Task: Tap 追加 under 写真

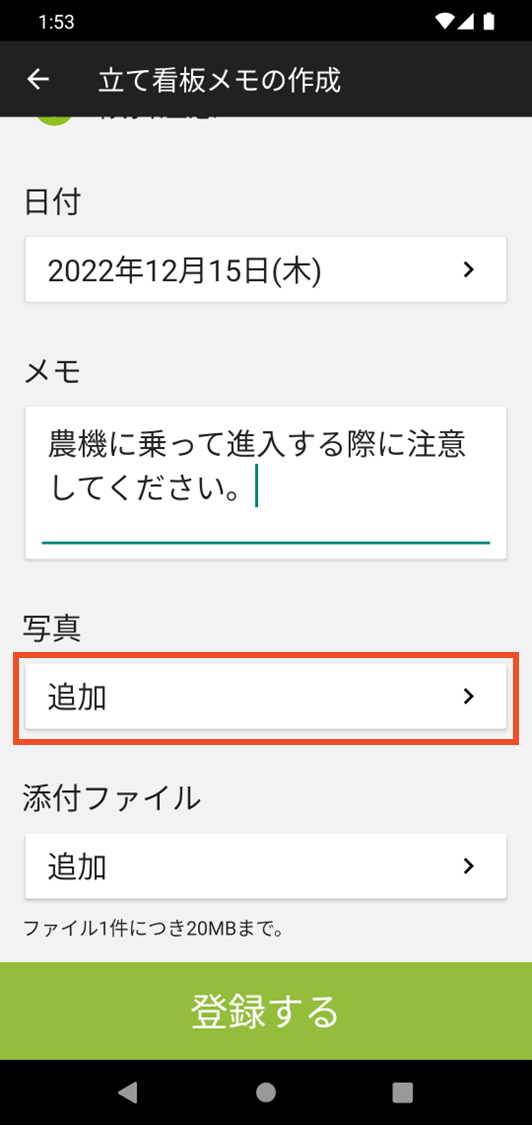Action: click(x=78, y=697)
